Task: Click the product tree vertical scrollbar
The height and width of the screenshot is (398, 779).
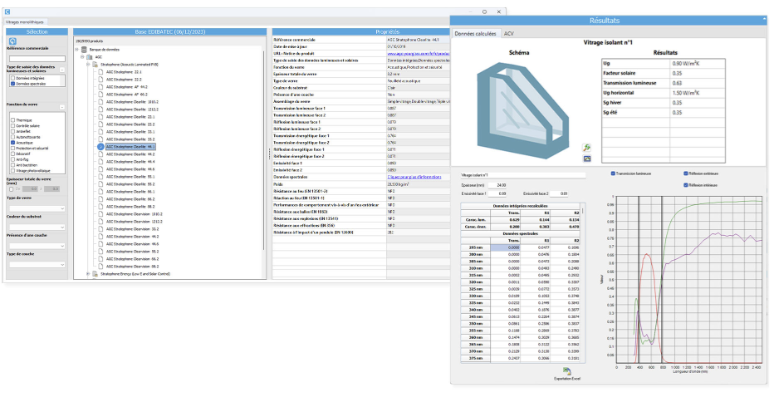Action: (x=264, y=149)
